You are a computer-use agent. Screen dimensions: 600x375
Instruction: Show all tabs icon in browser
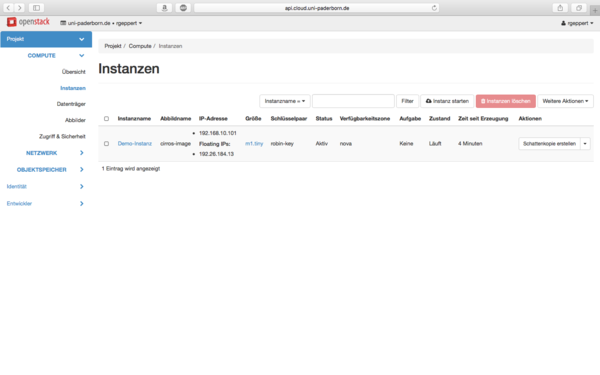tap(579, 8)
